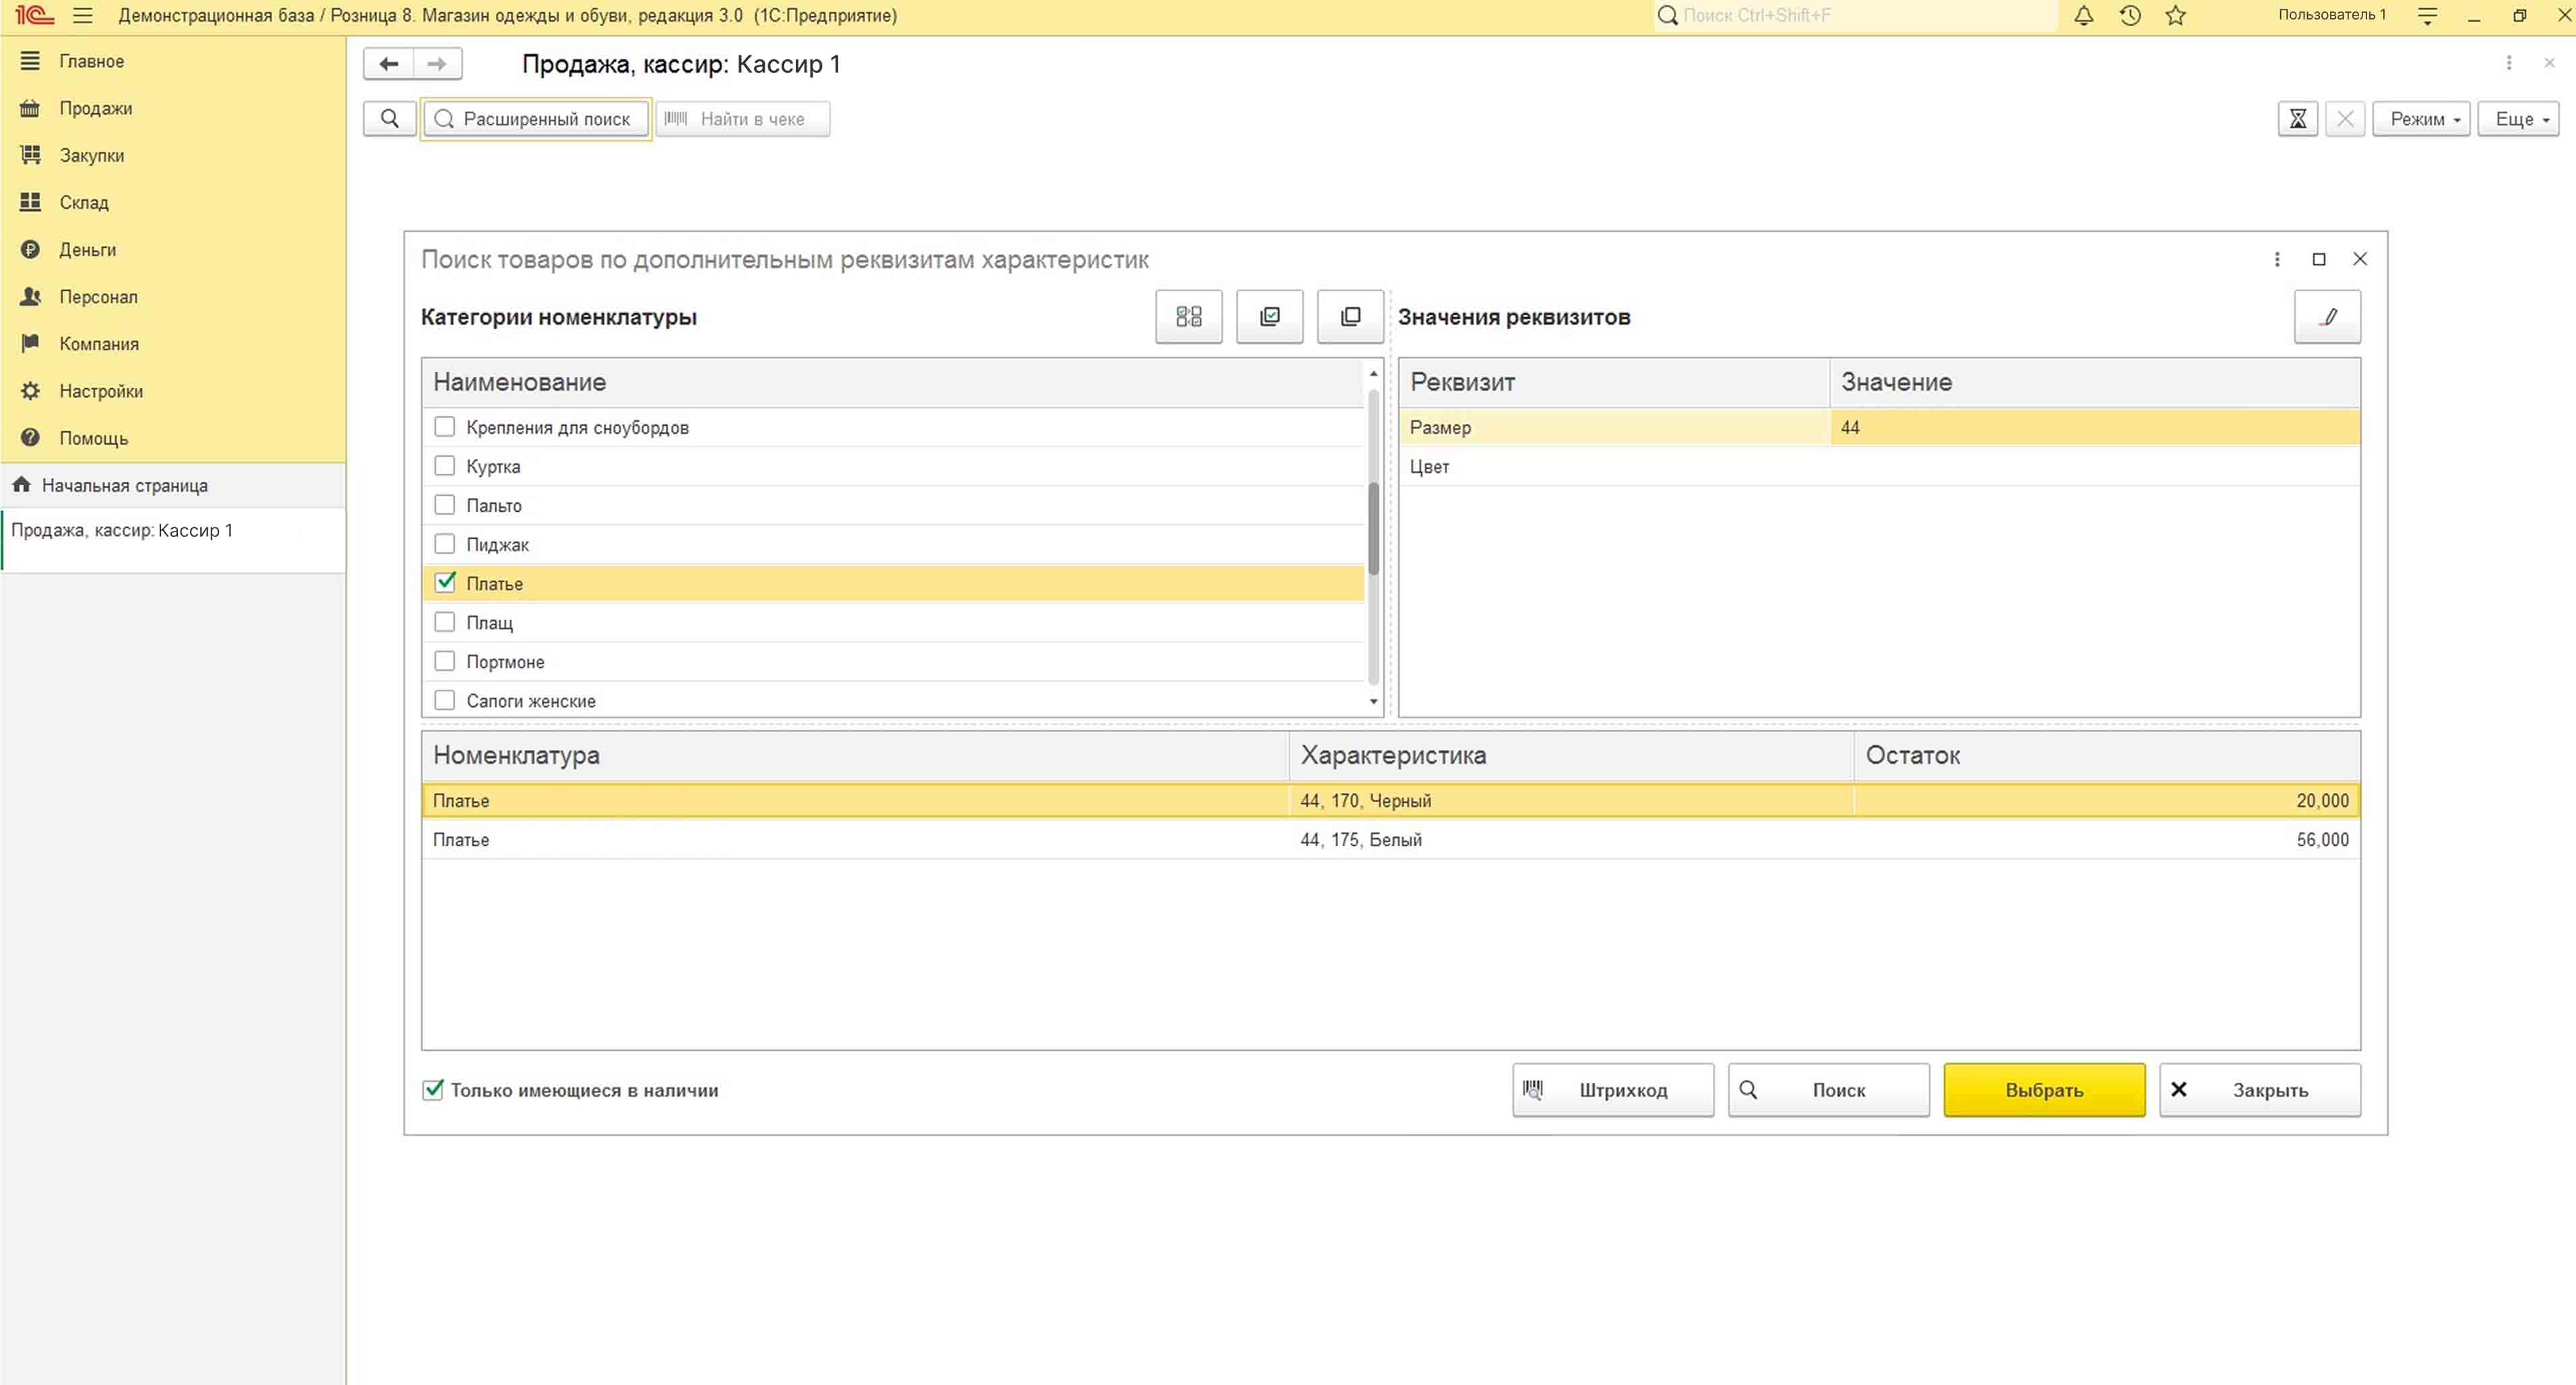Image resolution: width=2576 pixels, height=1385 pixels.
Task: Close the product search dialog
Action: point(2359,259)
